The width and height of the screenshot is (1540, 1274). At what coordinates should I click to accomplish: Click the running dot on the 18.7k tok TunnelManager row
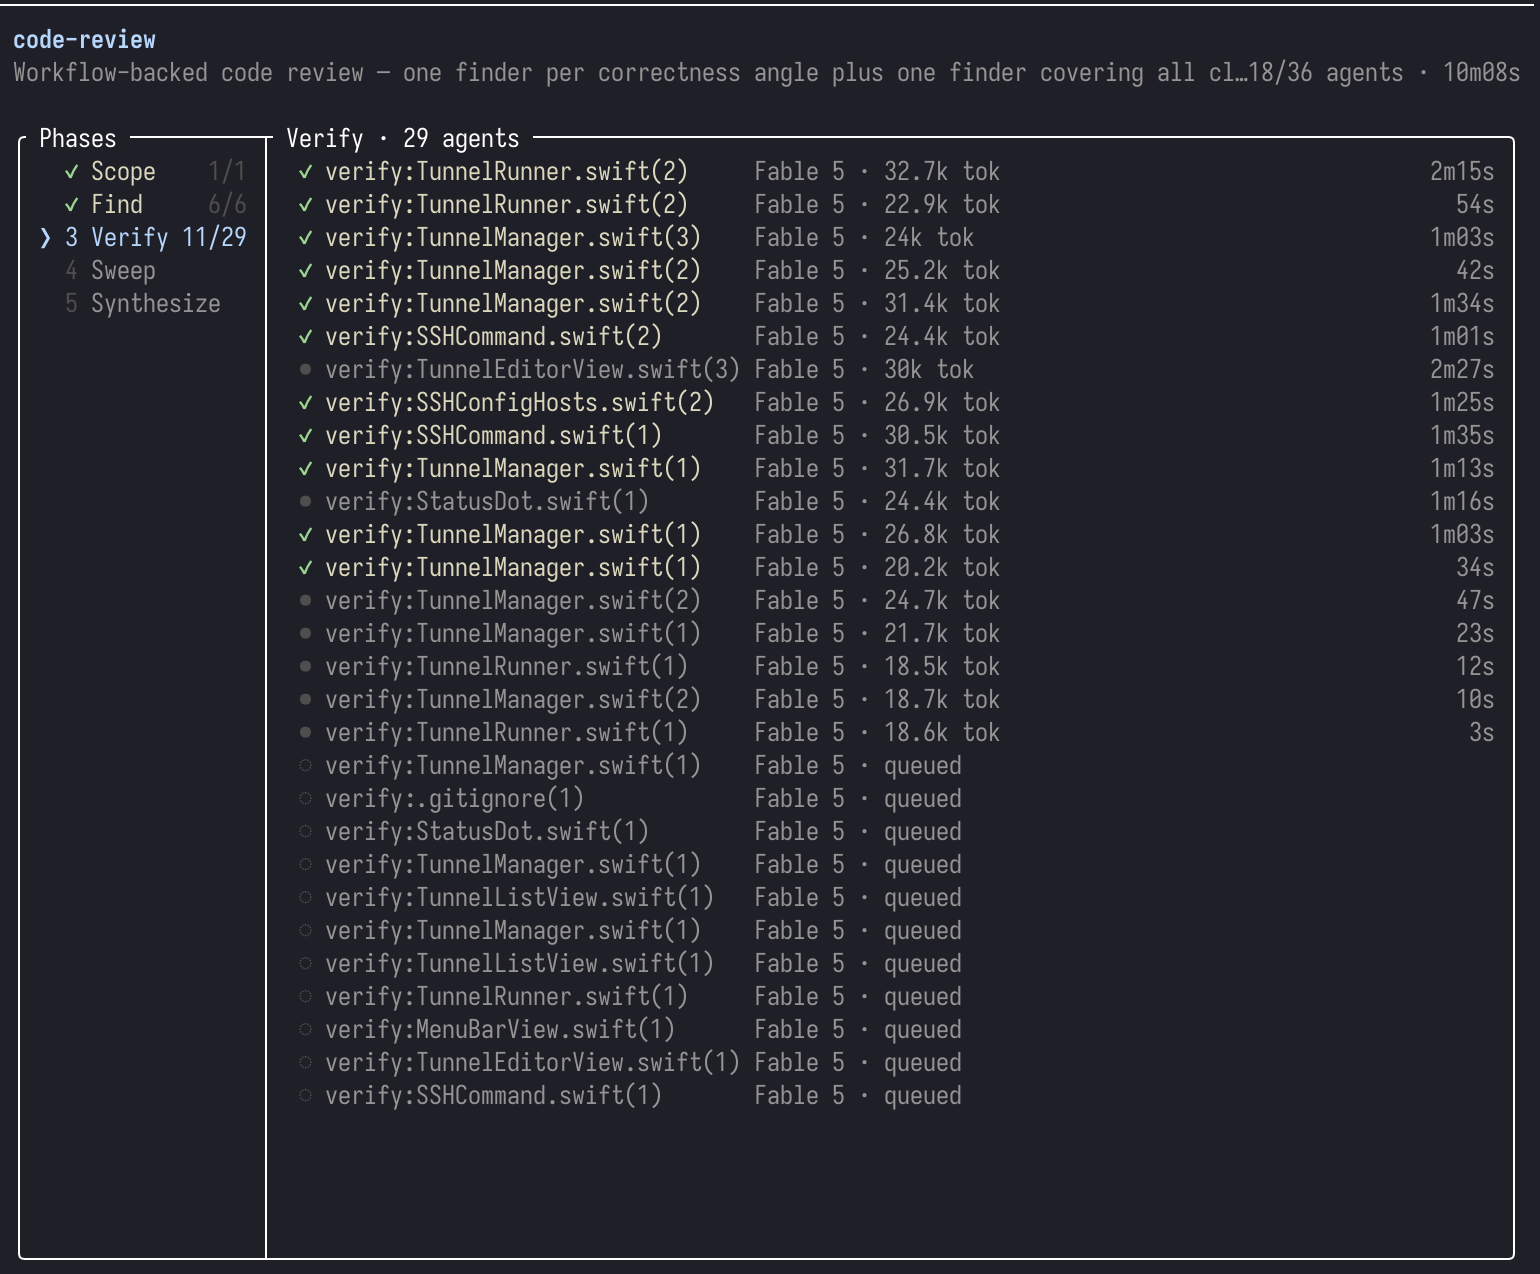pyautogui.click(x=306, y=700)
